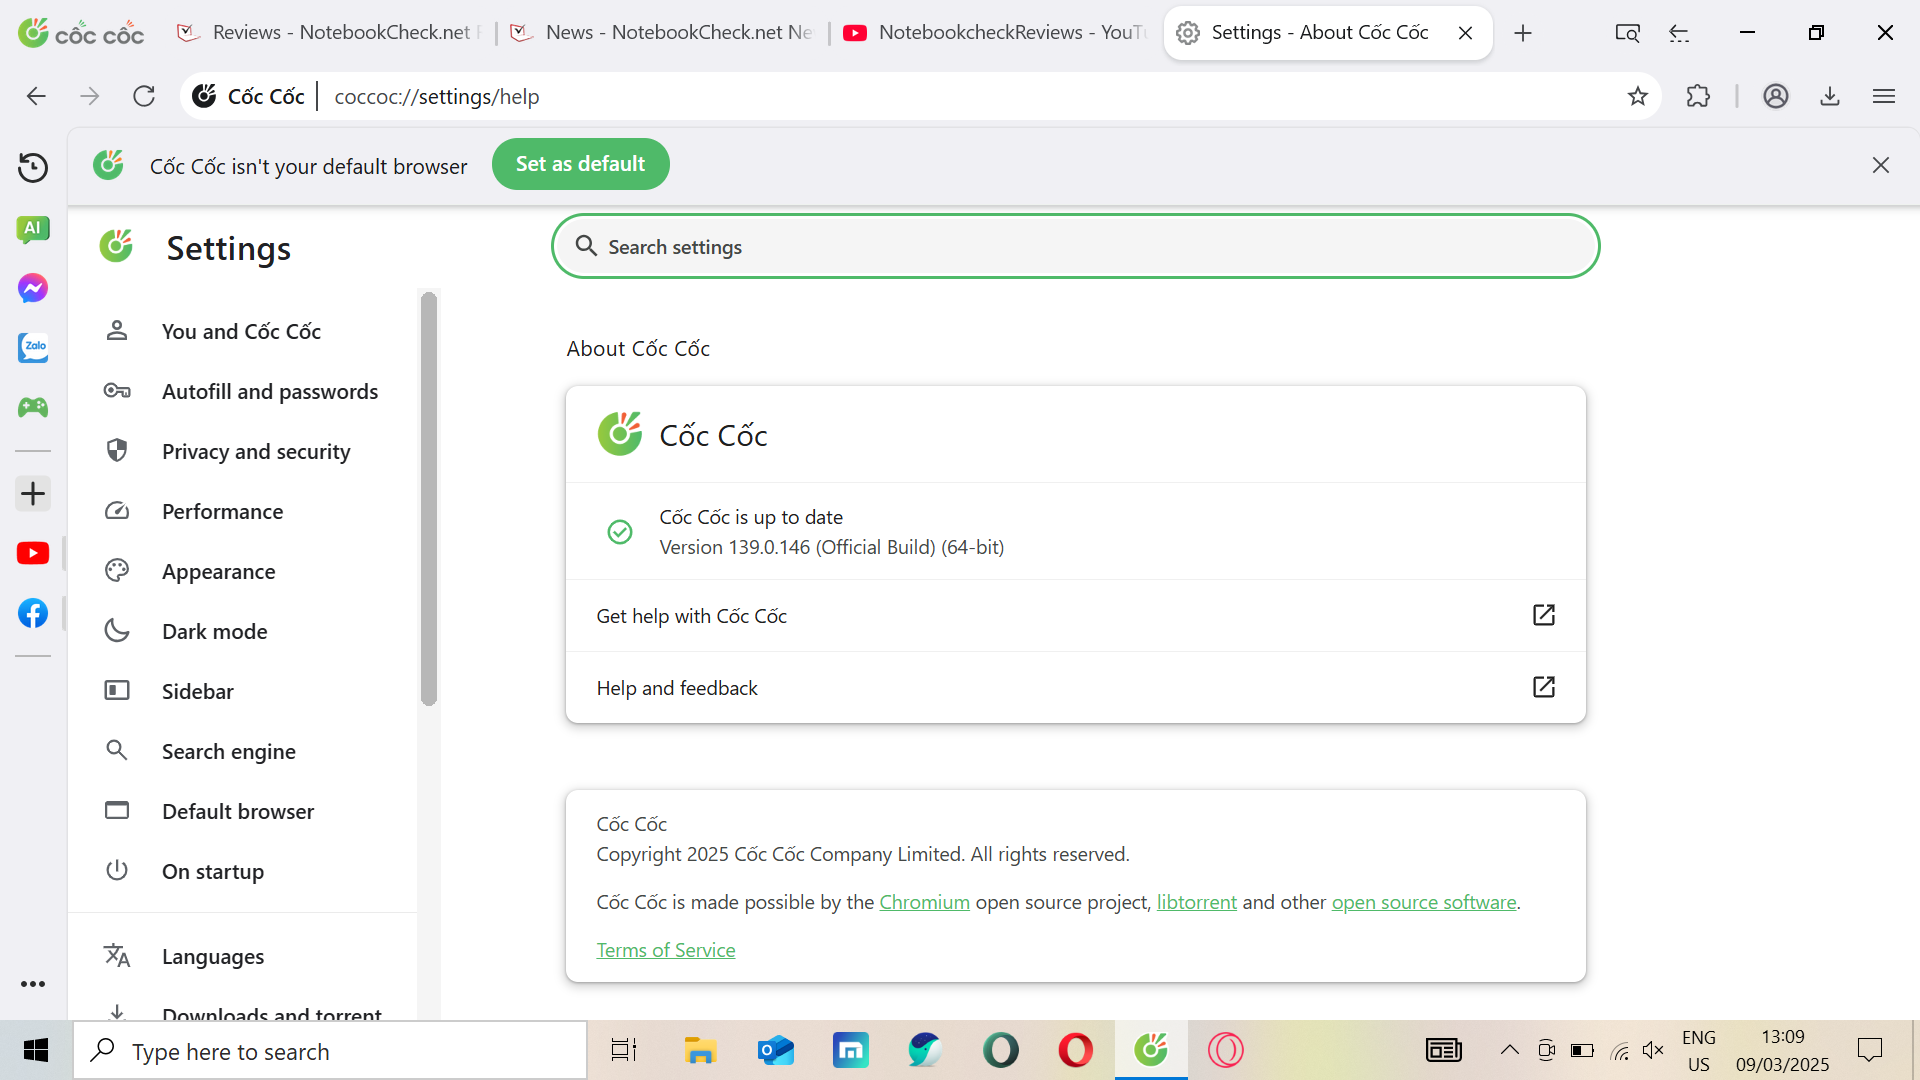Open On startup settings
1920x1080 pixels.
pyautogui.click(x=242, y=871)
